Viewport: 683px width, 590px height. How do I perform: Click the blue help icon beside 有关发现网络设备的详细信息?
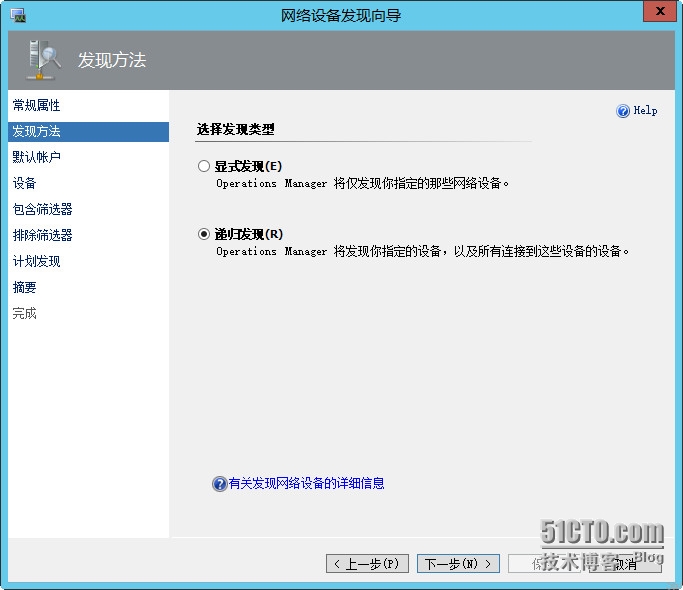220,483
